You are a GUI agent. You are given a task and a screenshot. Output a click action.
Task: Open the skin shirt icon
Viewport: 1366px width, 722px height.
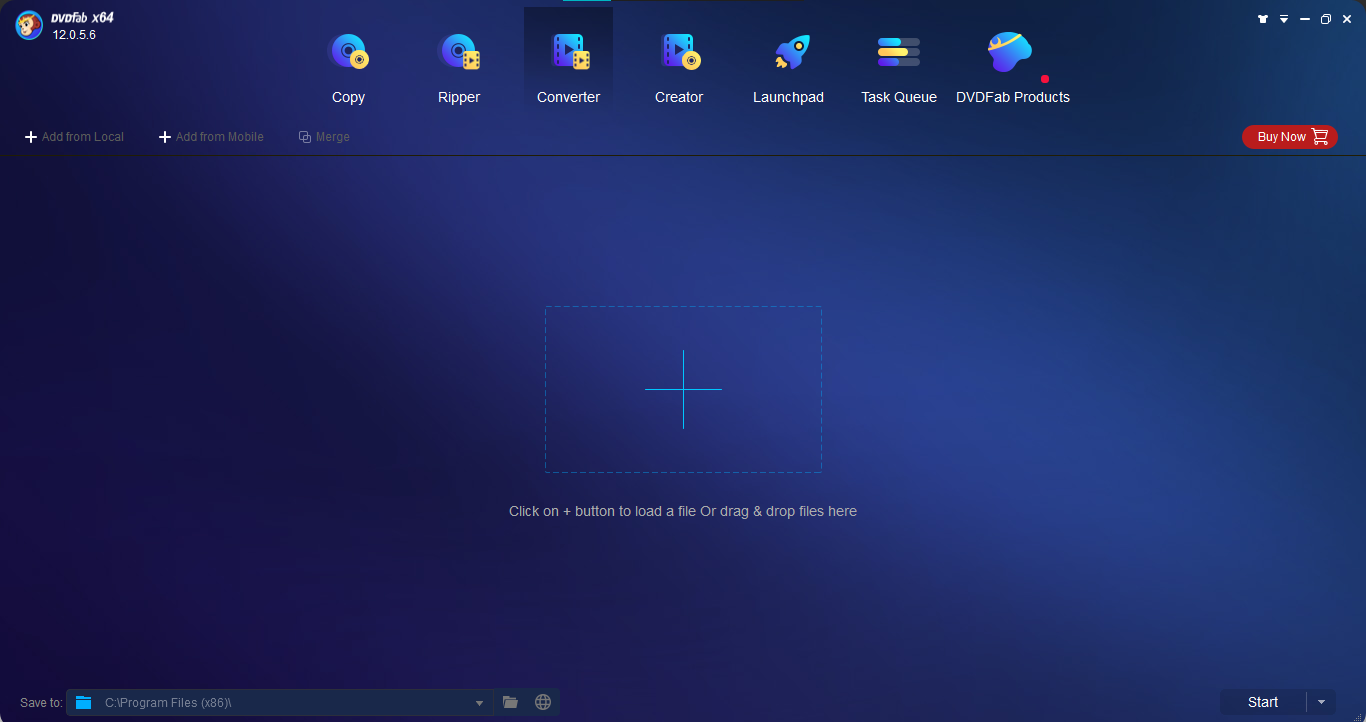tap(1263, 19)
